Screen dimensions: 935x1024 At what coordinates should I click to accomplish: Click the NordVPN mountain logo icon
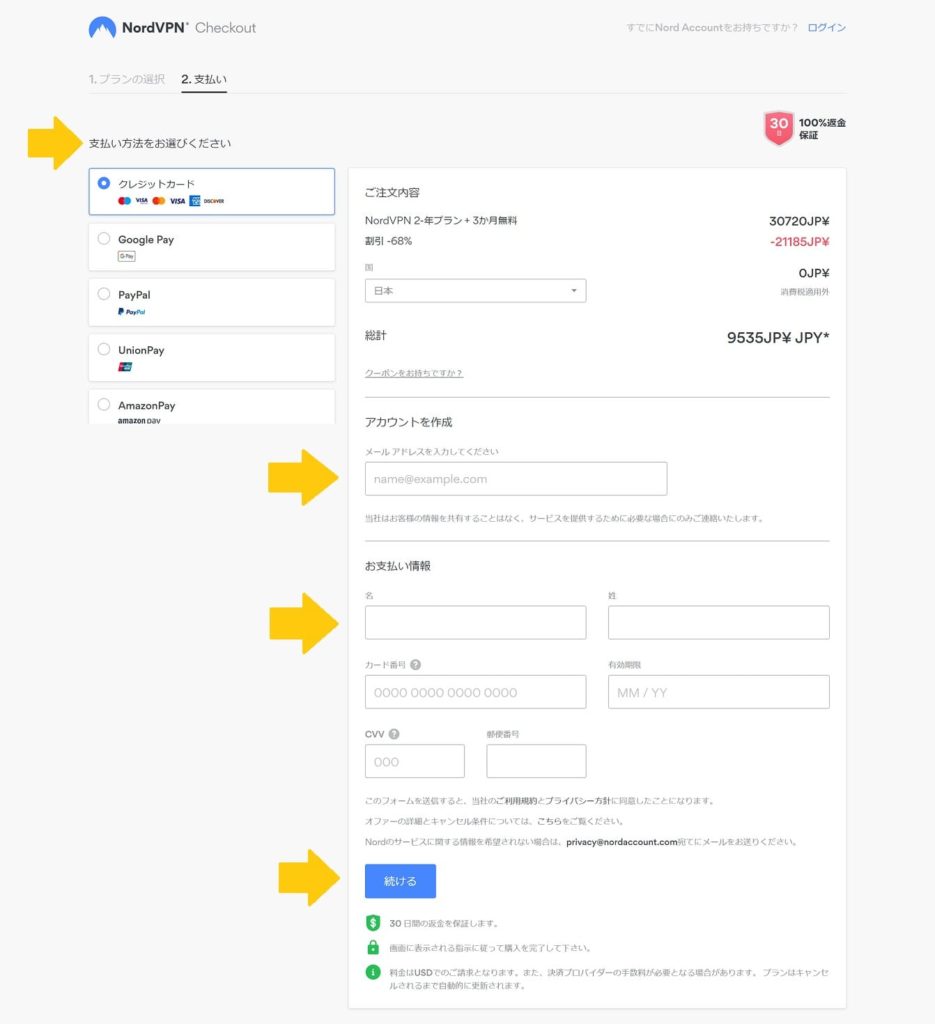coord(102,27)
